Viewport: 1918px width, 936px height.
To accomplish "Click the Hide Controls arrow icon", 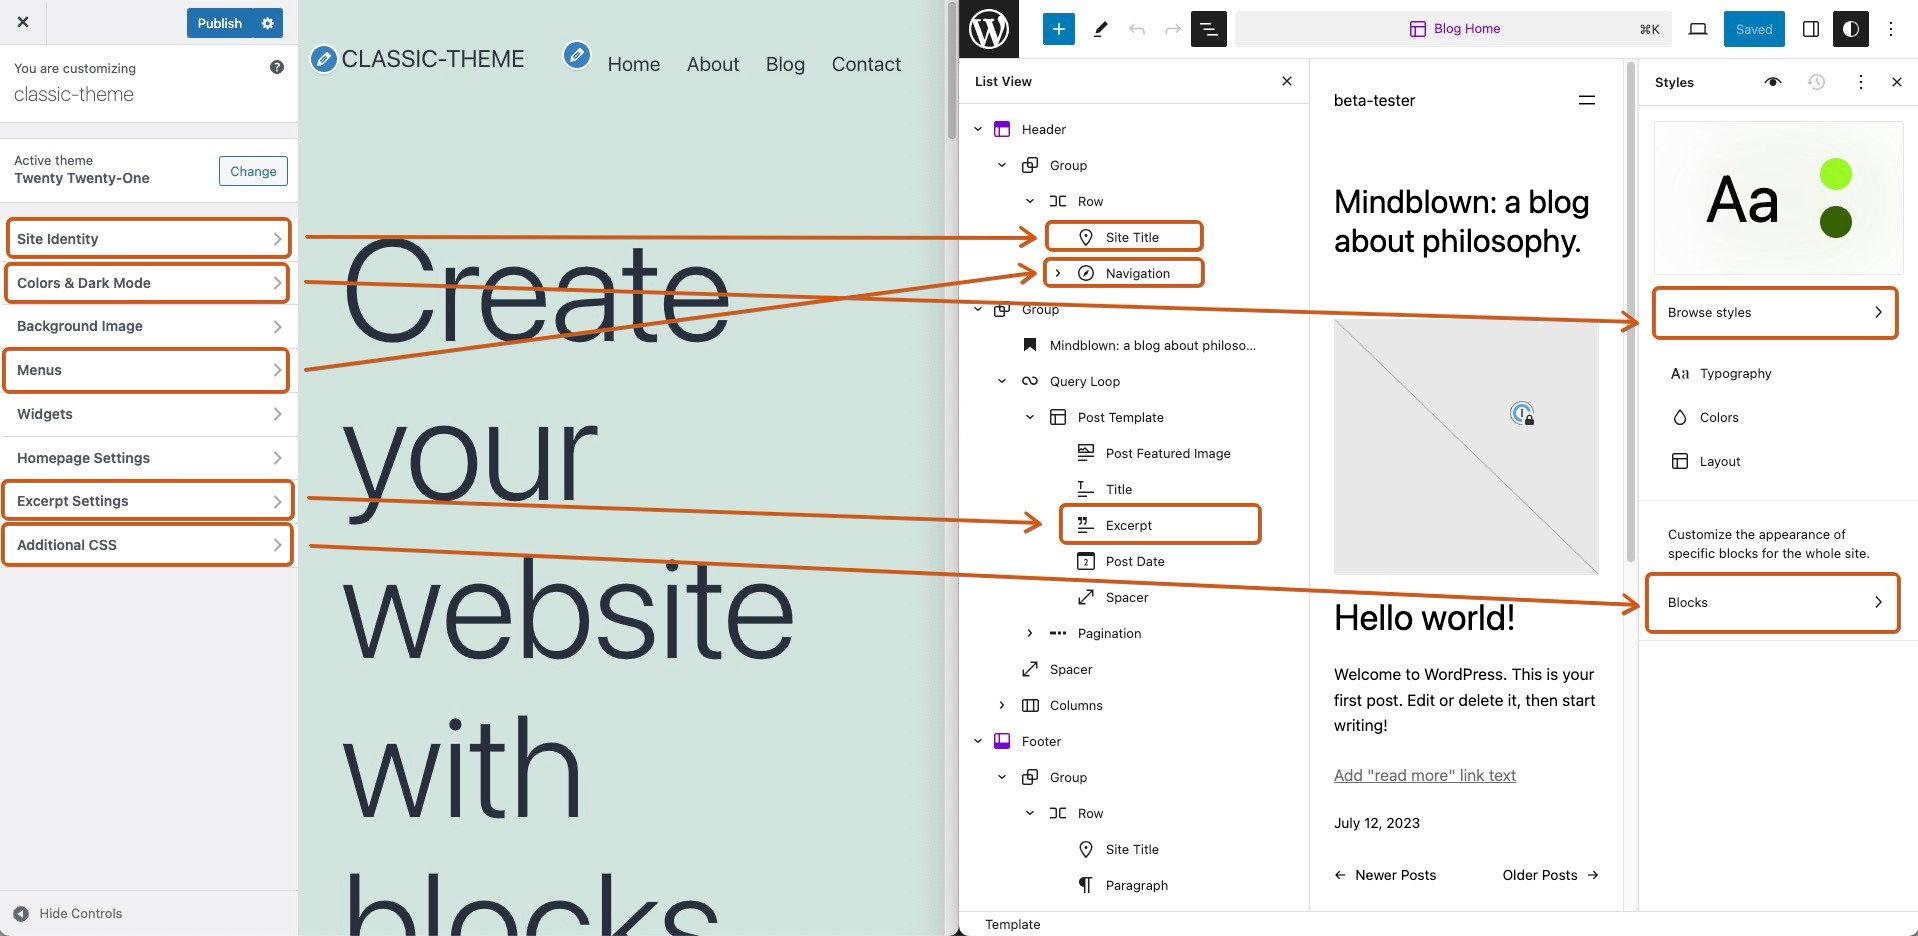I will 21,913.
